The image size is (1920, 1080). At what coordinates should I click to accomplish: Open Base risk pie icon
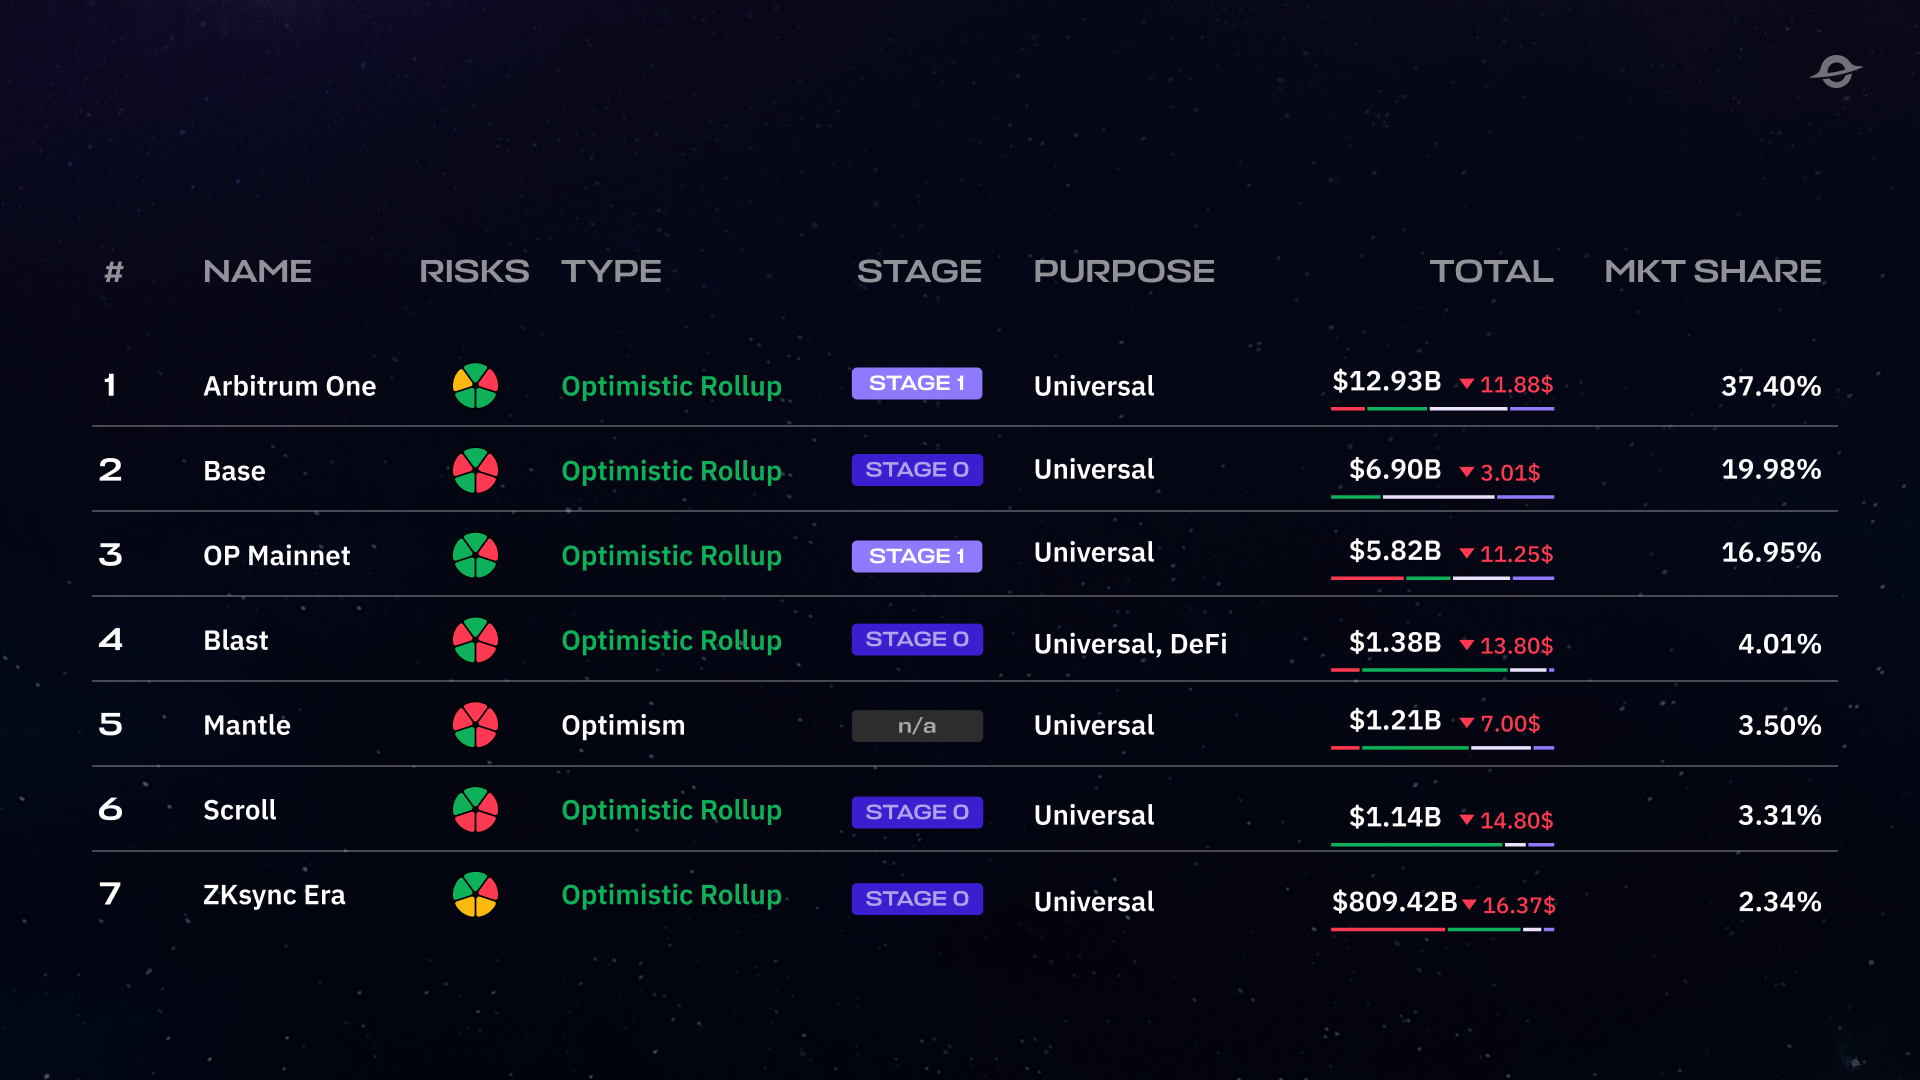pos(476,471)
